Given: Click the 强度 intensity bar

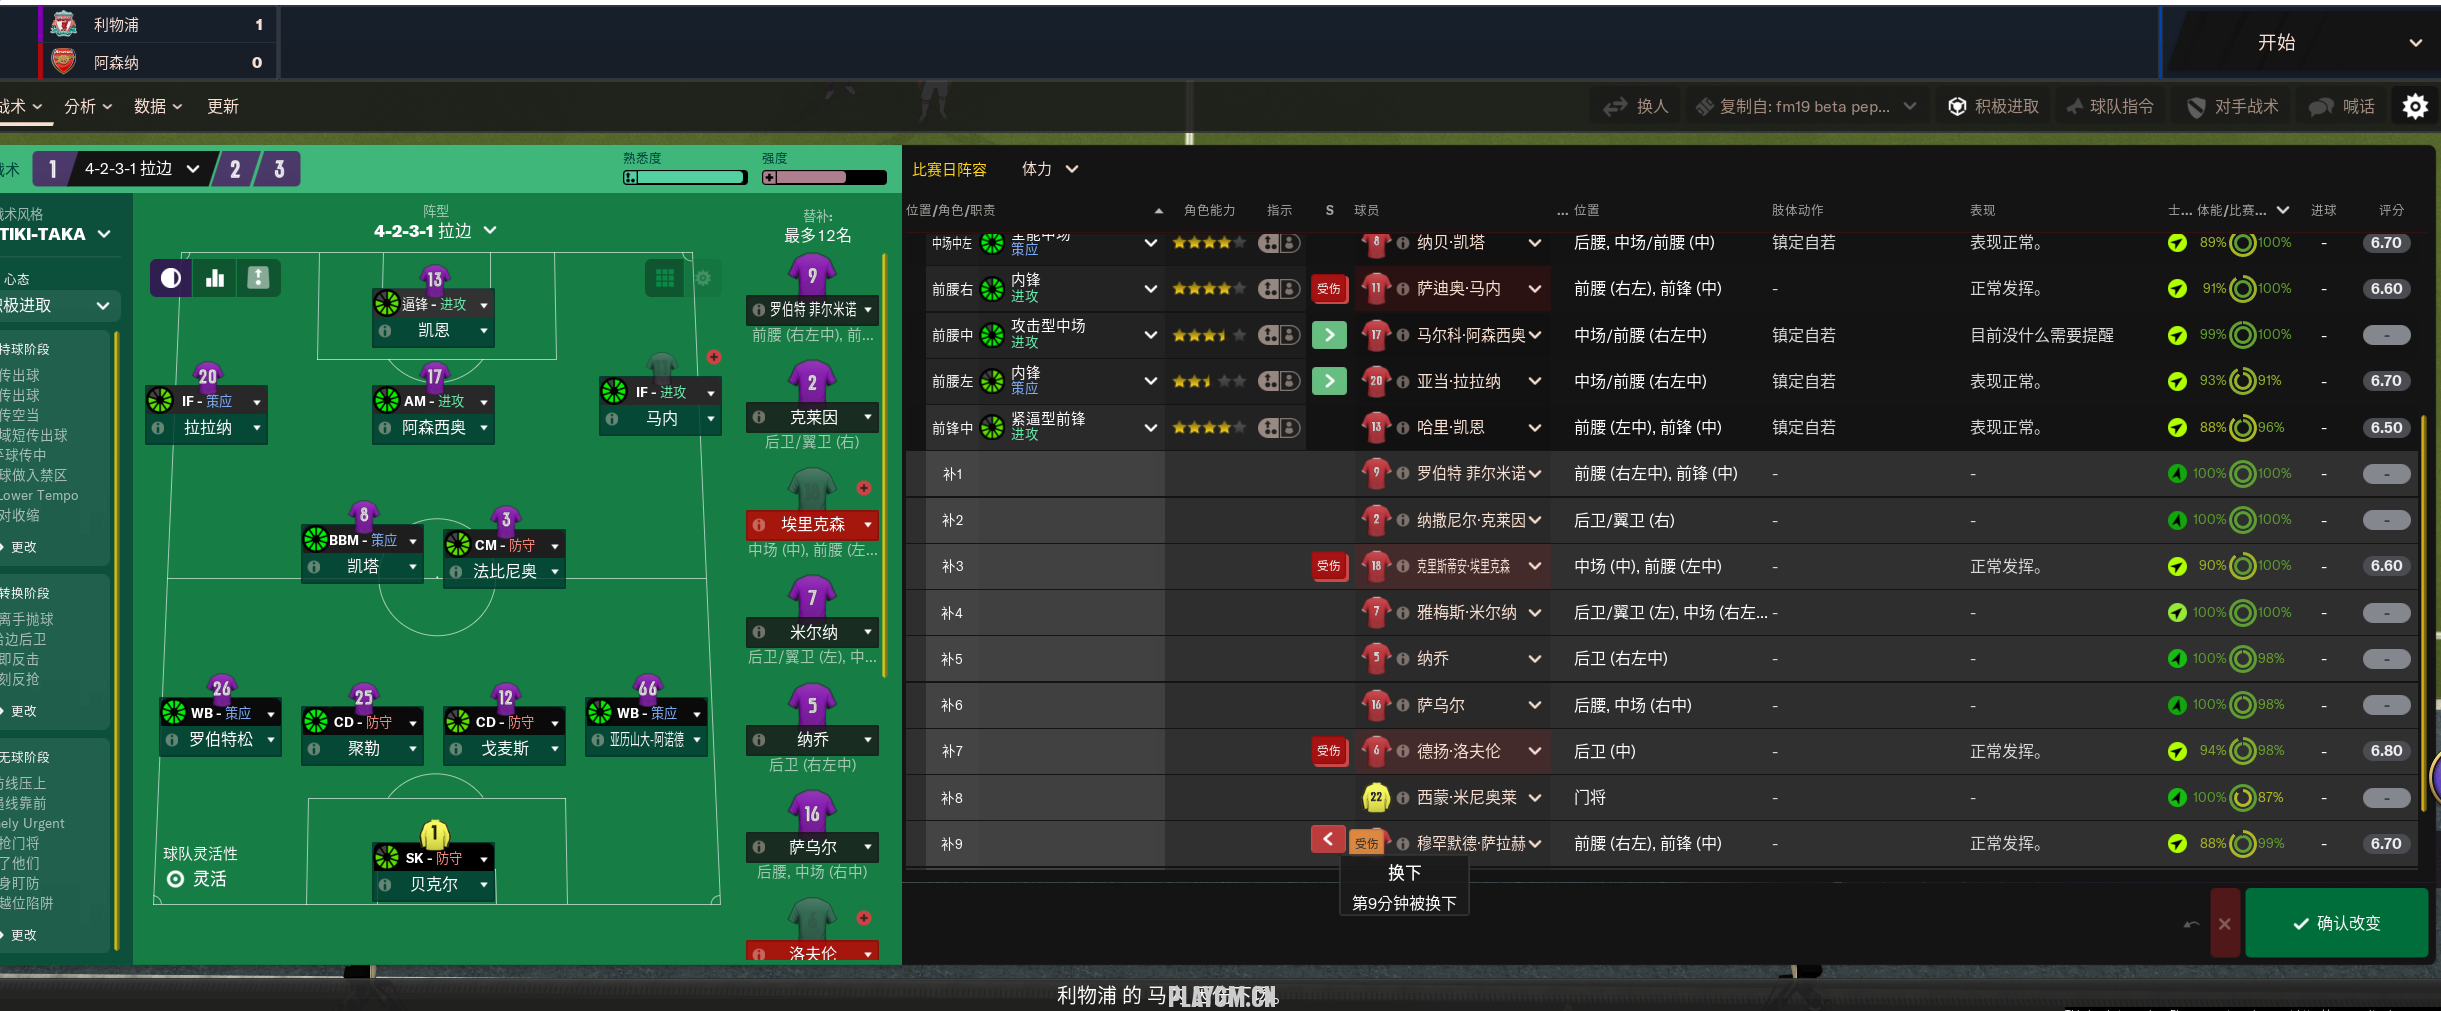Looking at the screenshot, I should tap(824, 178).
